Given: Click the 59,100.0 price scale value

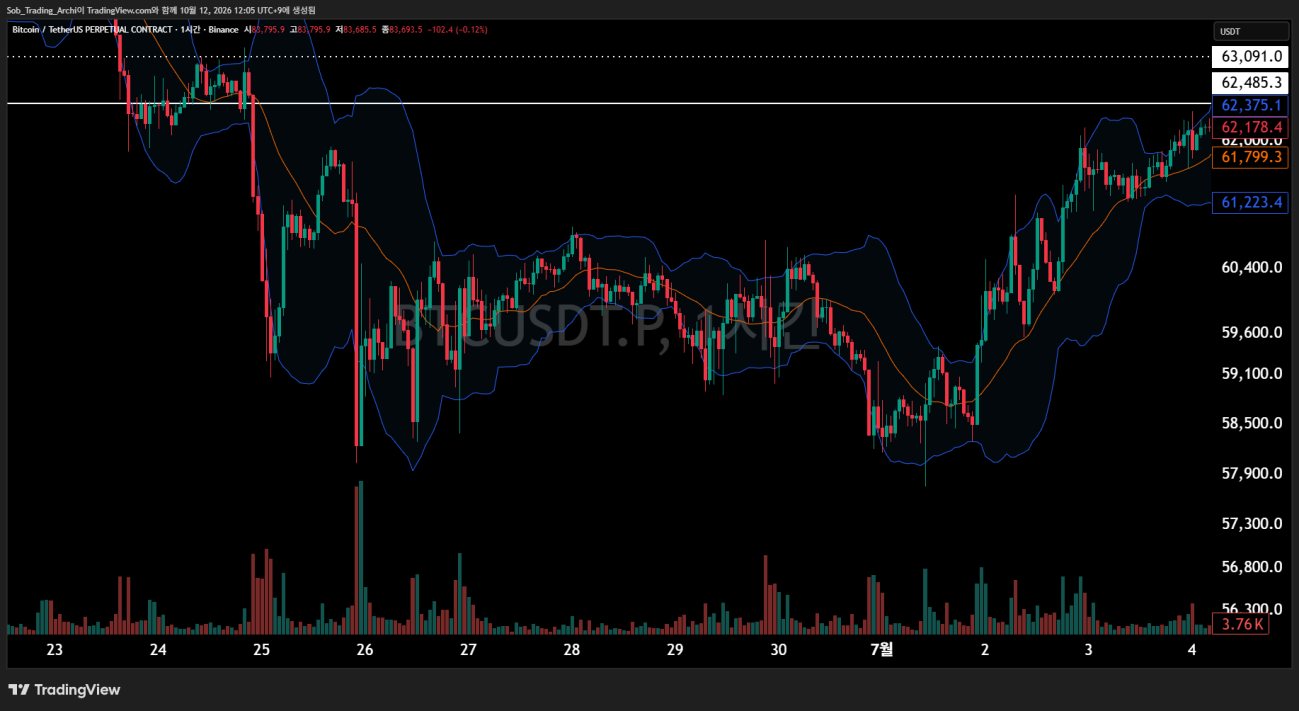Looking at the screenshot, I should point(1251,374).
